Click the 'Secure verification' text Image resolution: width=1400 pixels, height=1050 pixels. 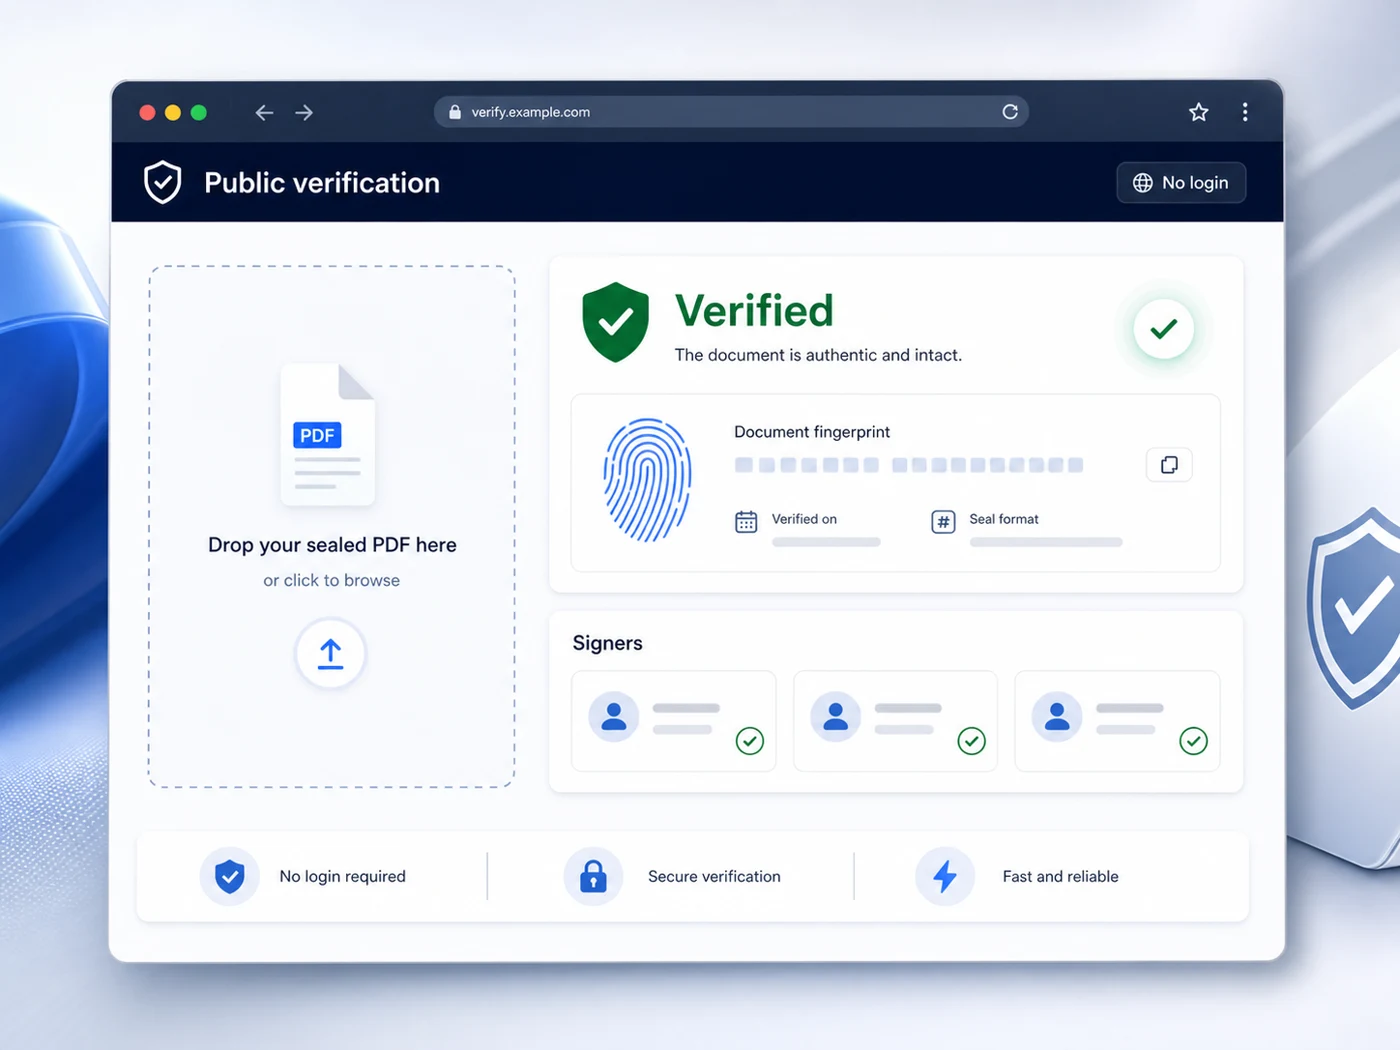coord(714,877)
